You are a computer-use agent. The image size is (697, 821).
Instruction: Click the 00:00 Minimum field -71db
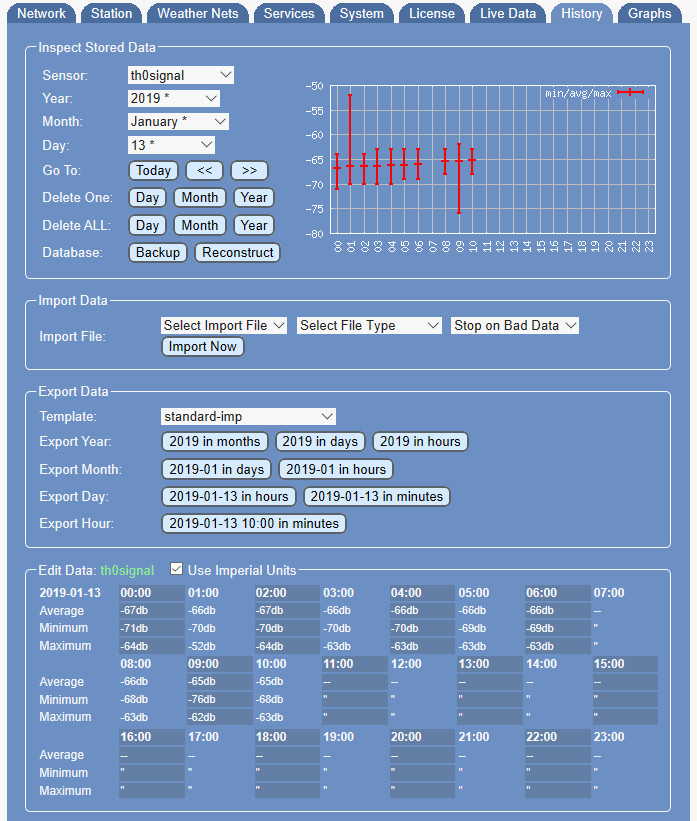(152, 628)
